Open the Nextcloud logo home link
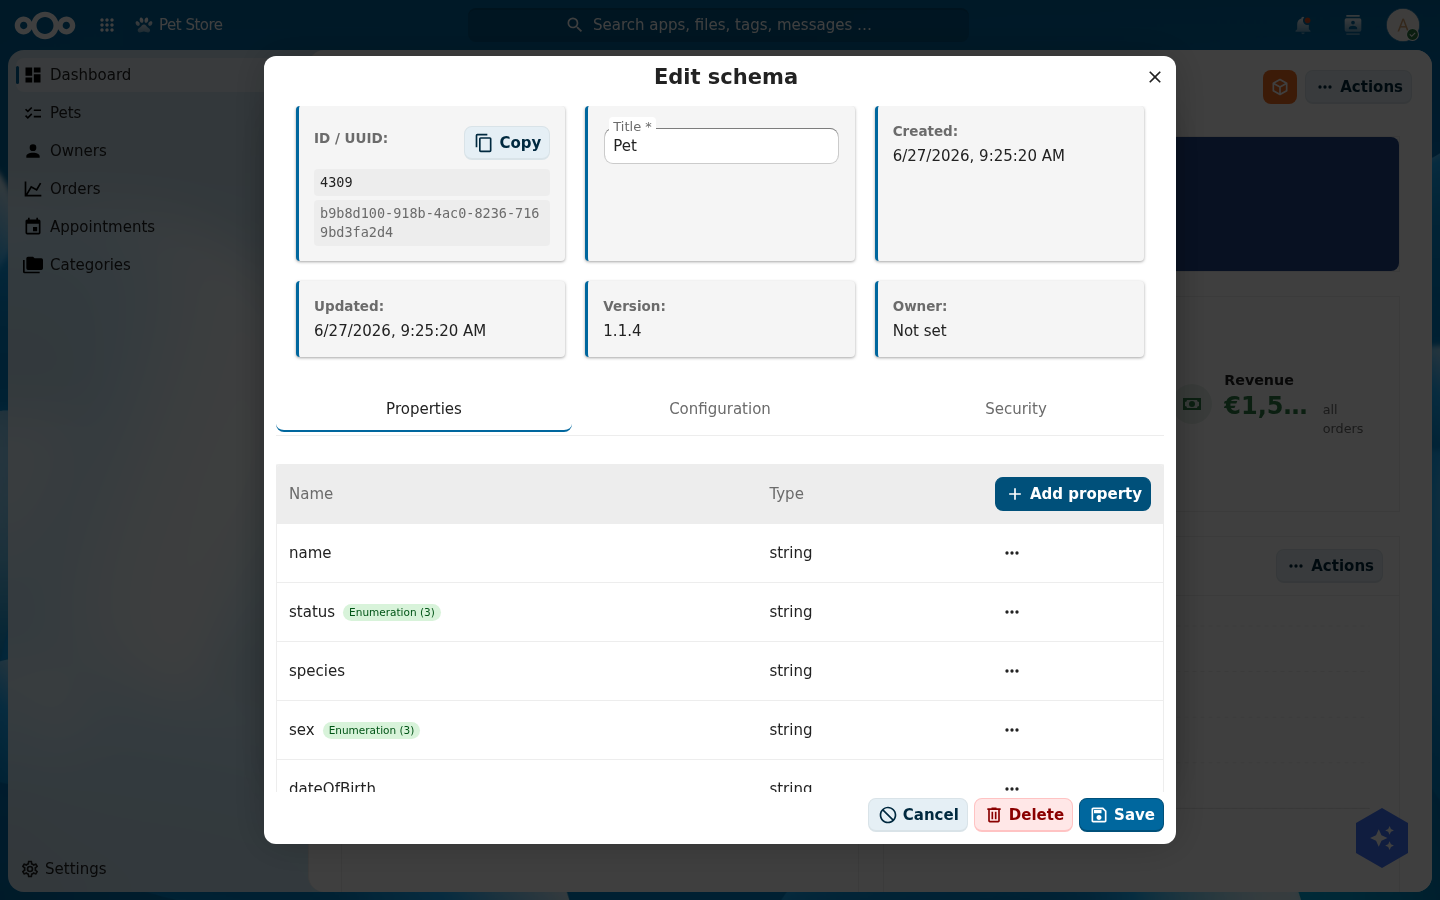 (45, 25)
